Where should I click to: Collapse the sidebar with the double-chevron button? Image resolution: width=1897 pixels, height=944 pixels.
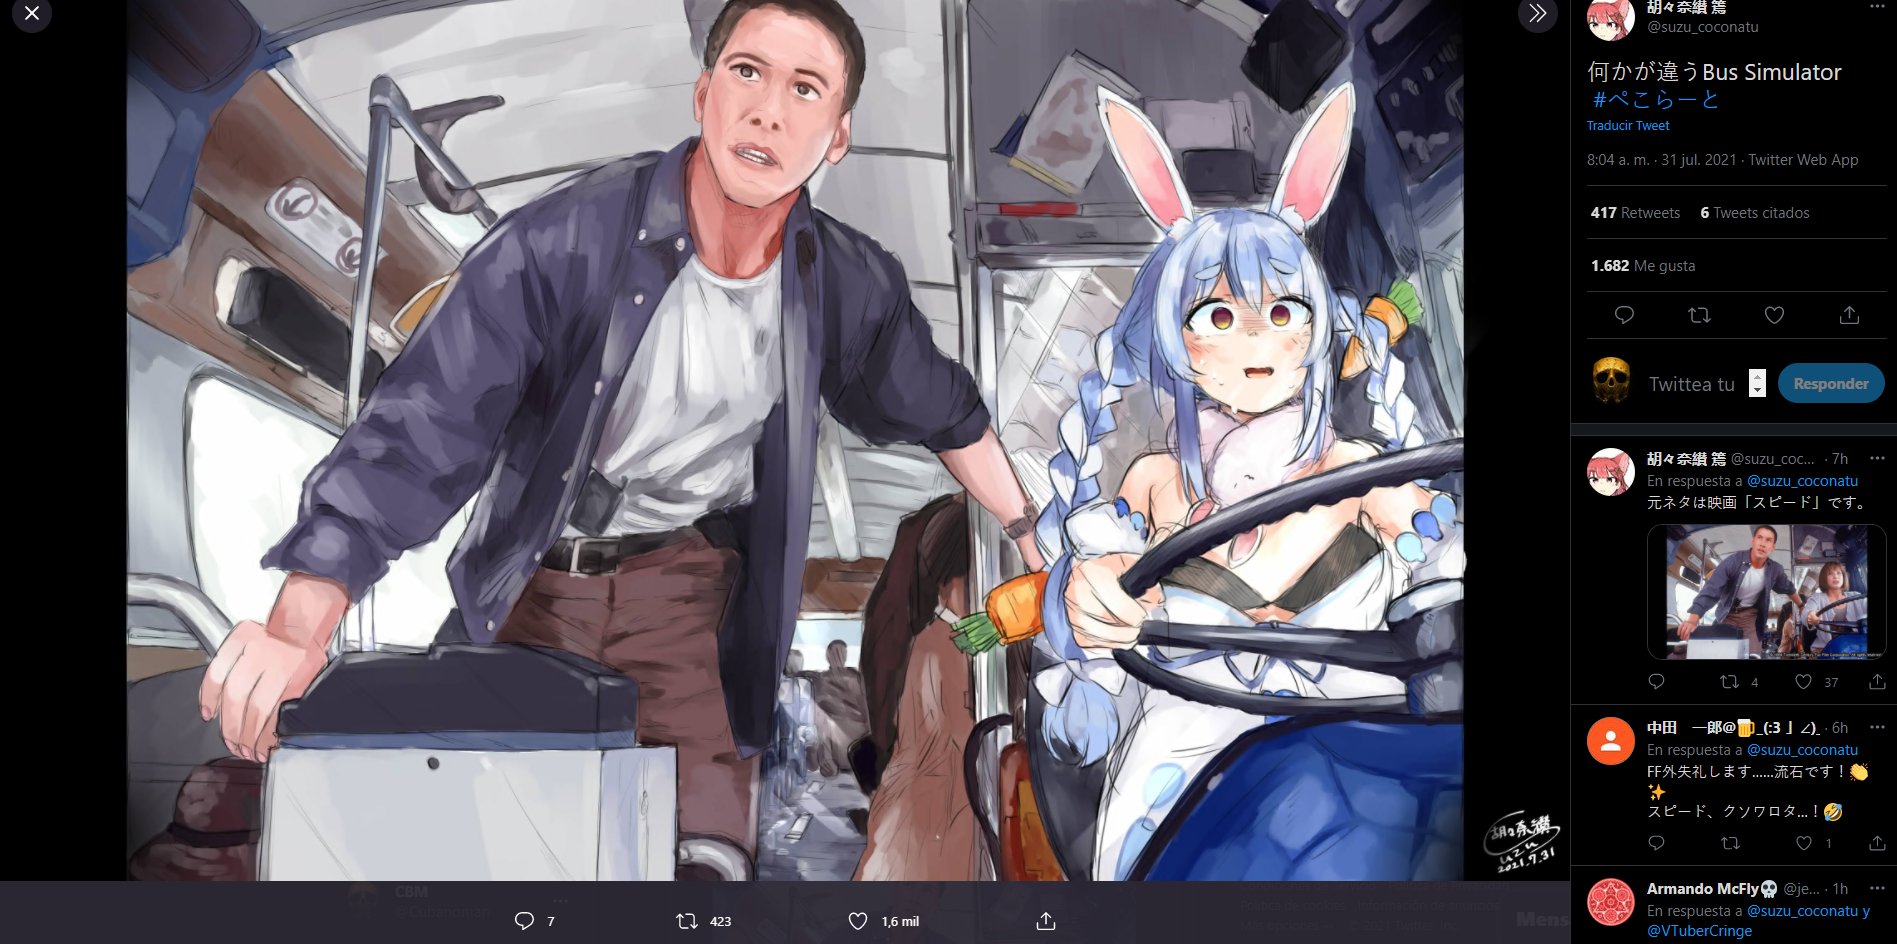pos(1537,14)
